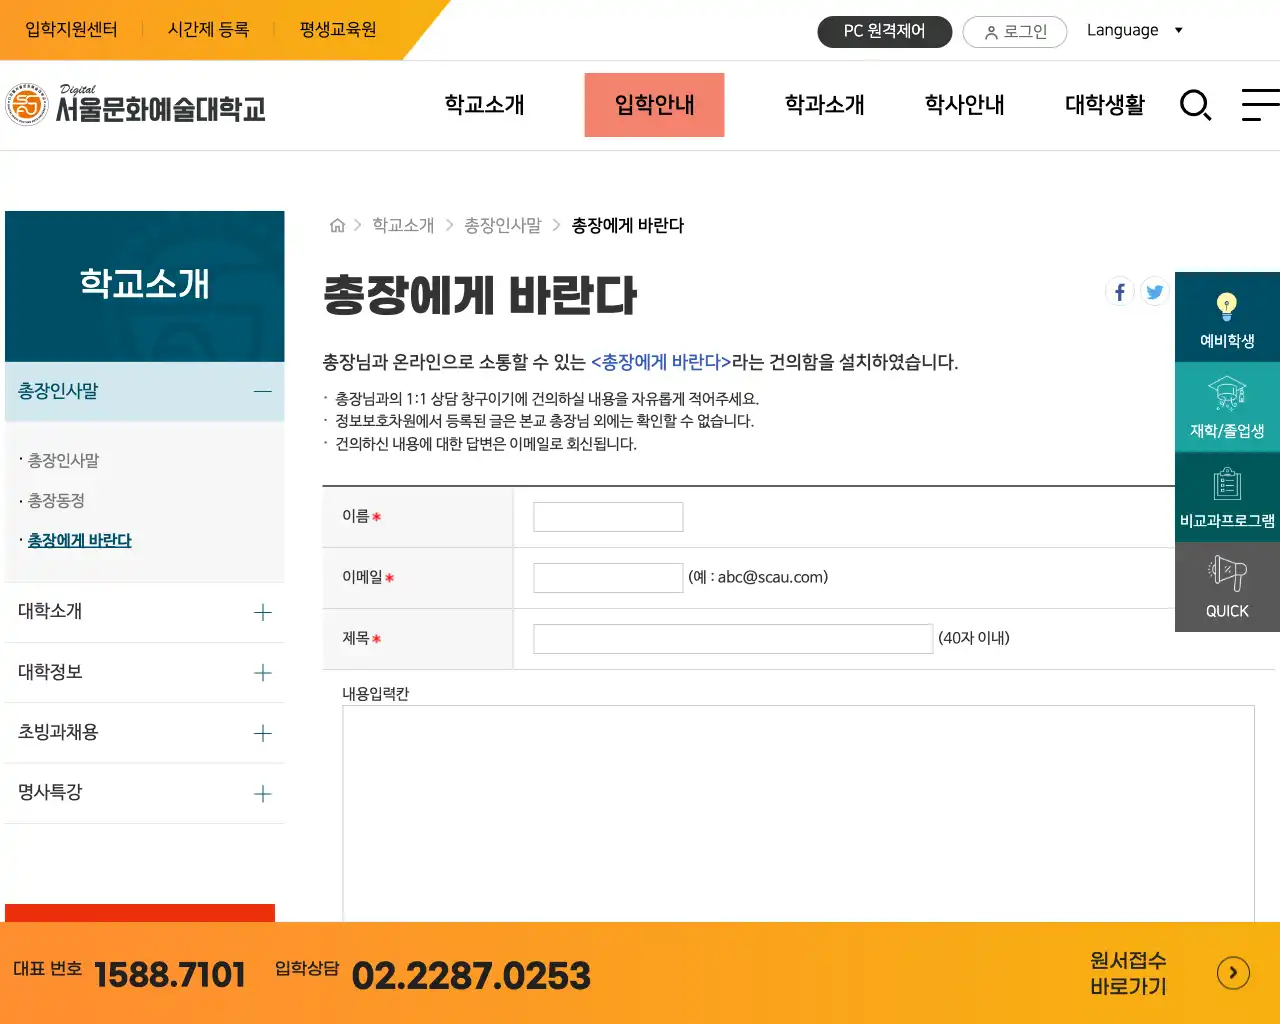Click the 02.2287.0253 admissions phone number
The height and width of the screenshot is (1024, 1280).
(x=471, y=976)
